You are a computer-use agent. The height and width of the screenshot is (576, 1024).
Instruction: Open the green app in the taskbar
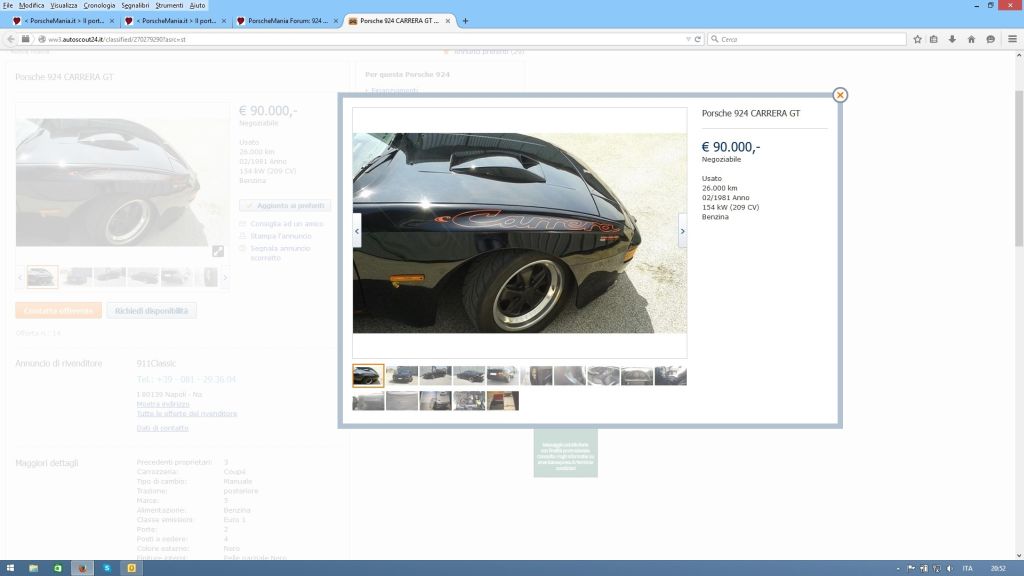pyautogui.click(x=57, y=568)
